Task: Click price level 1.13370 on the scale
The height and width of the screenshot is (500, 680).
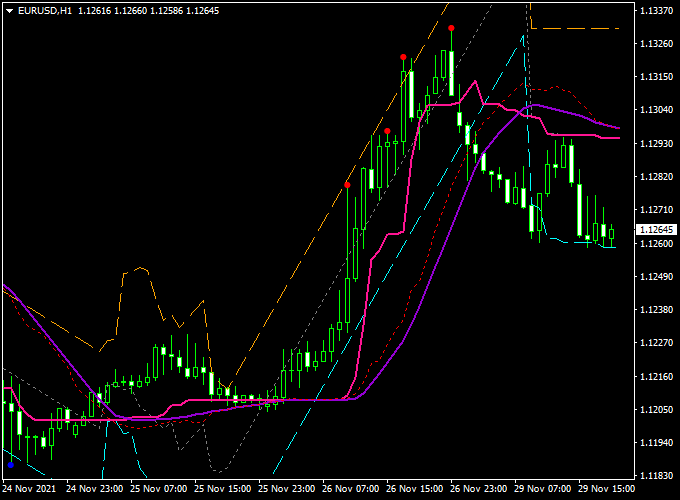Action: coord(657,10)
